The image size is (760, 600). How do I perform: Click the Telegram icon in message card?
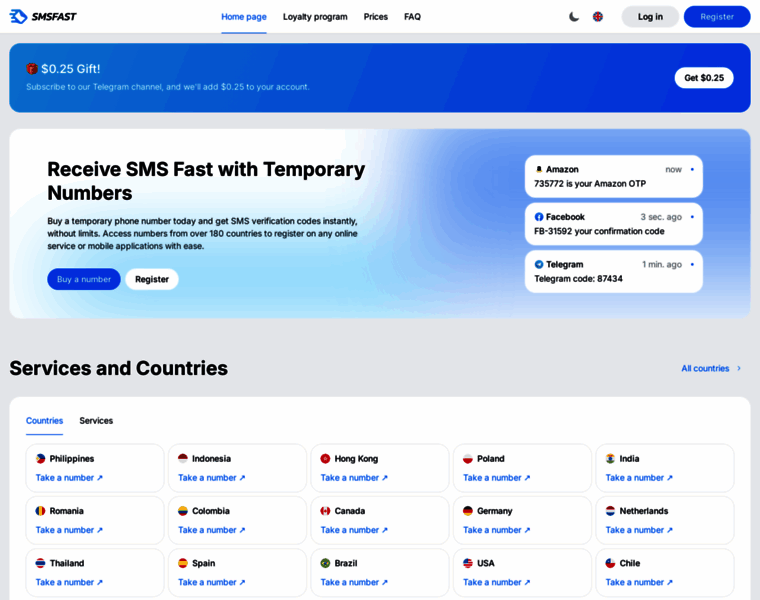(539, 265)
